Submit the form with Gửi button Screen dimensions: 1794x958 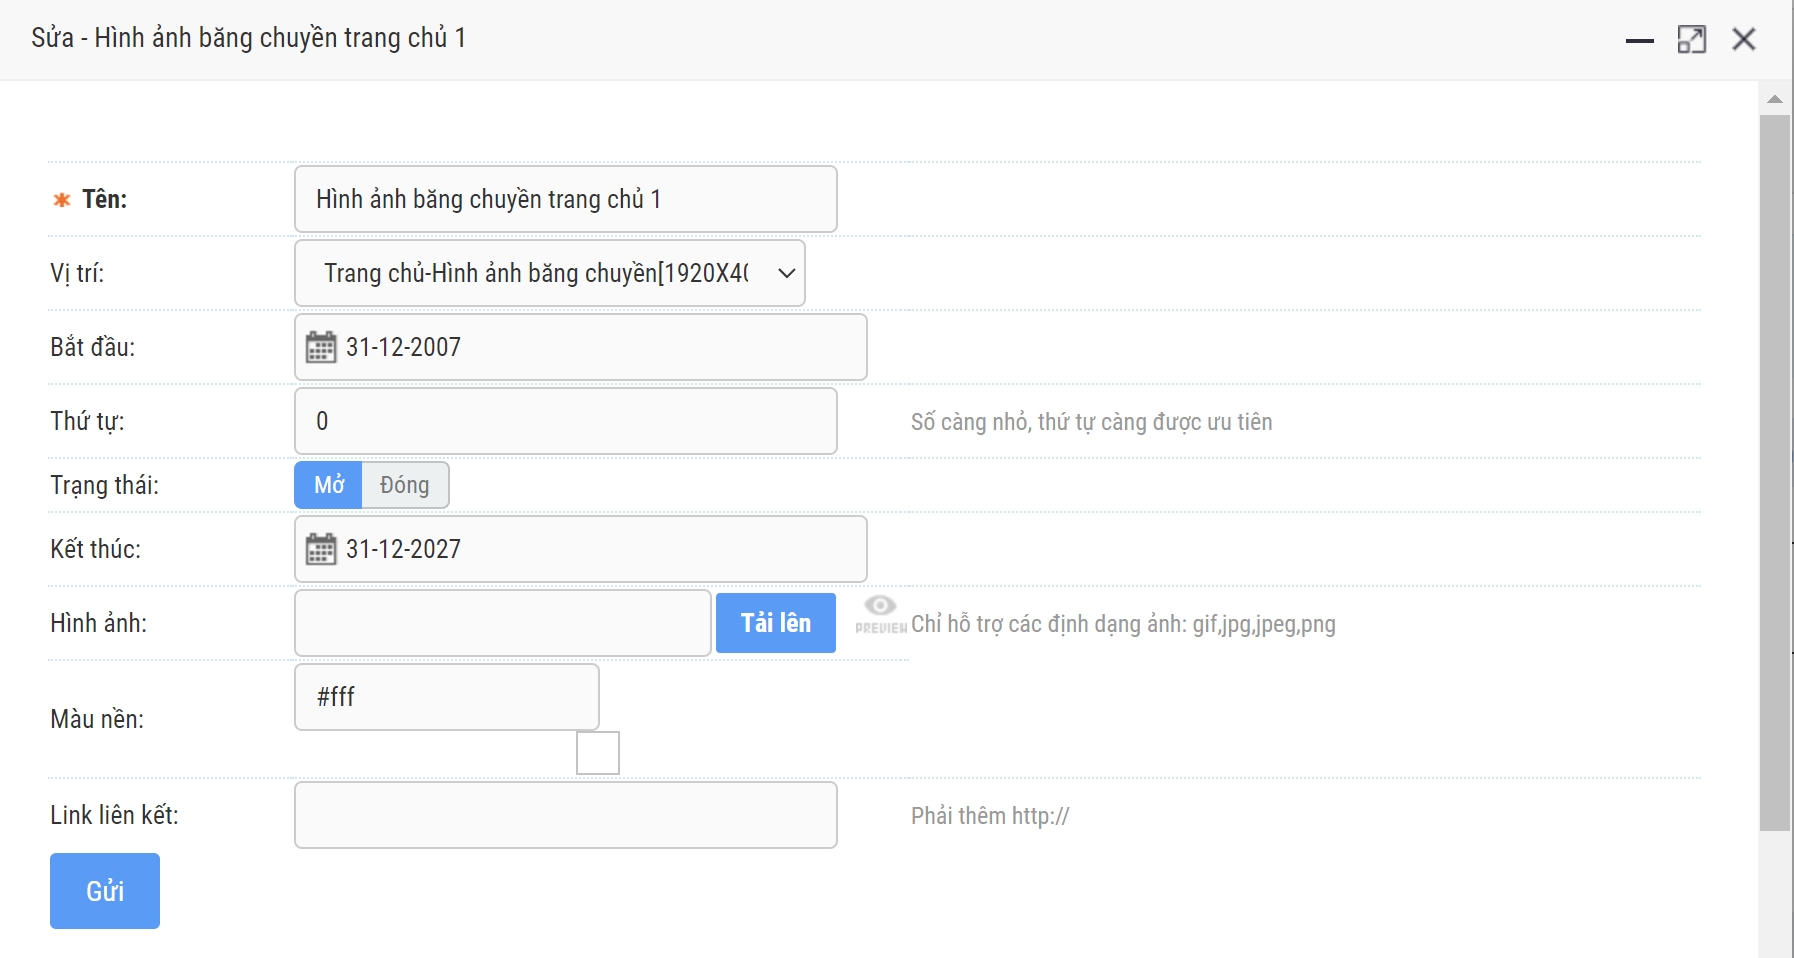tap(105, 891)
